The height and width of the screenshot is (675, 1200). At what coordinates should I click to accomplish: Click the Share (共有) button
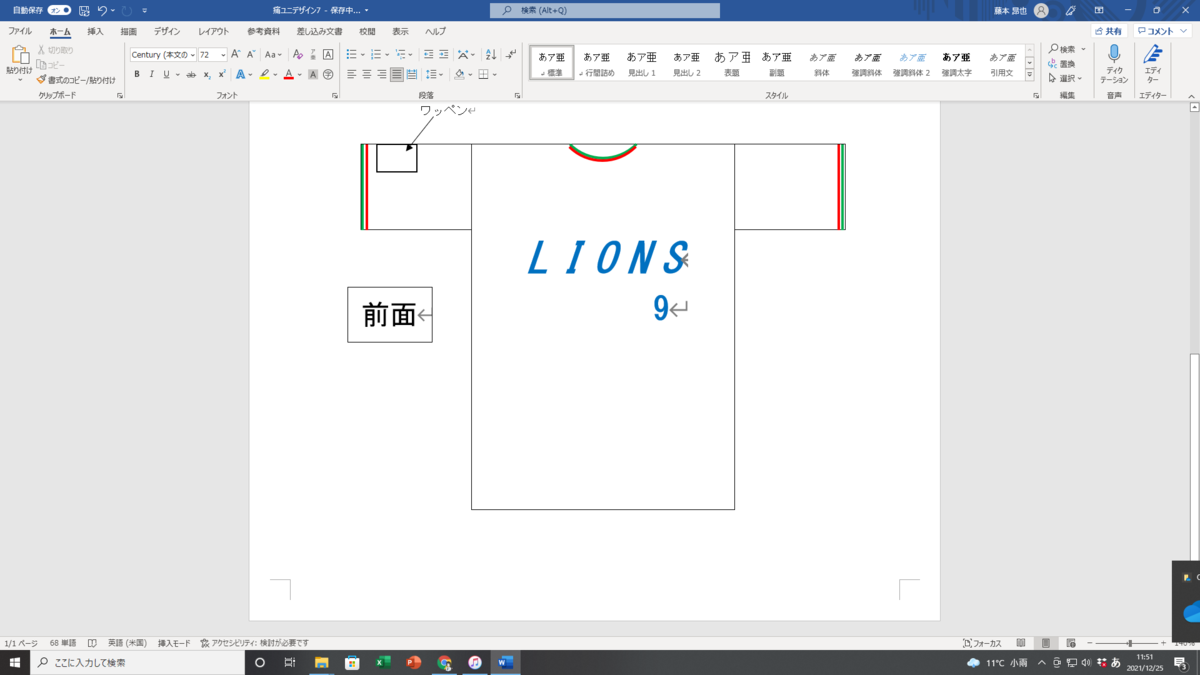click(1107, 31)
